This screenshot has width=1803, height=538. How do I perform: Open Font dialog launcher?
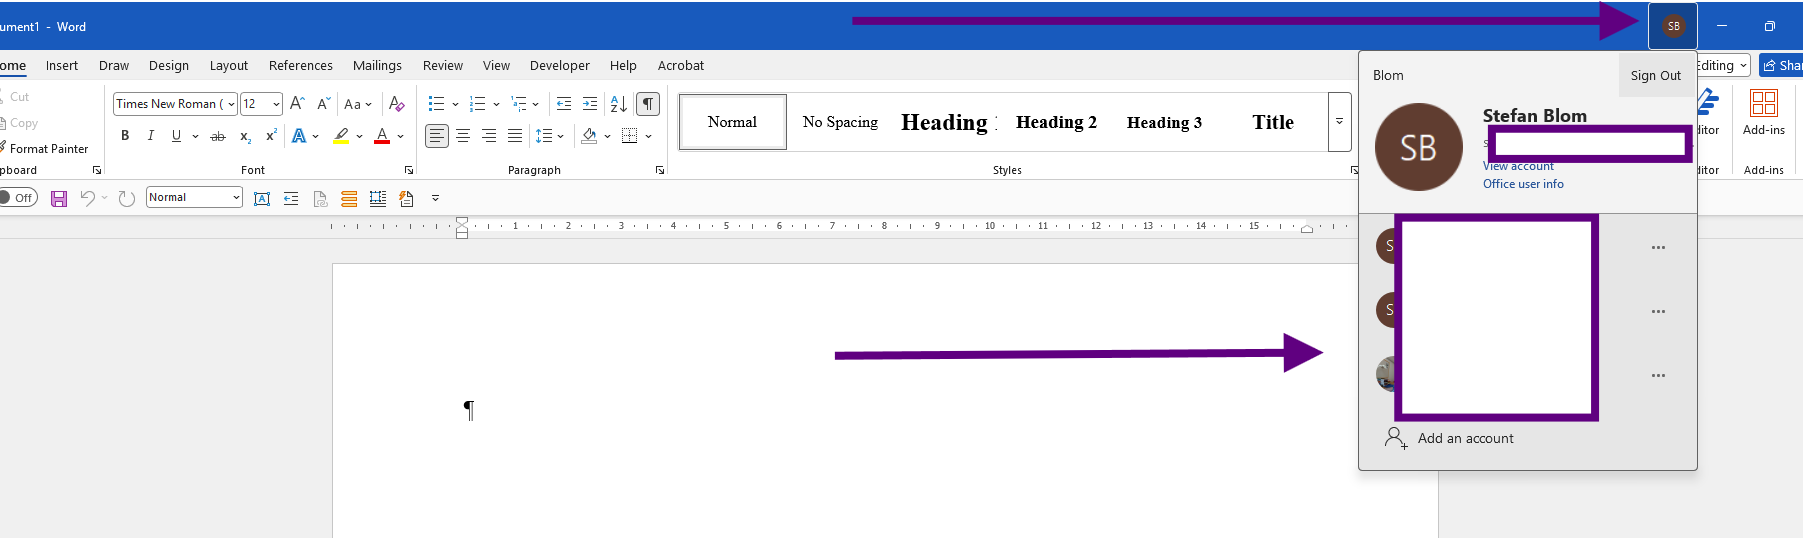pyautogui.click(x=408, y=171)
